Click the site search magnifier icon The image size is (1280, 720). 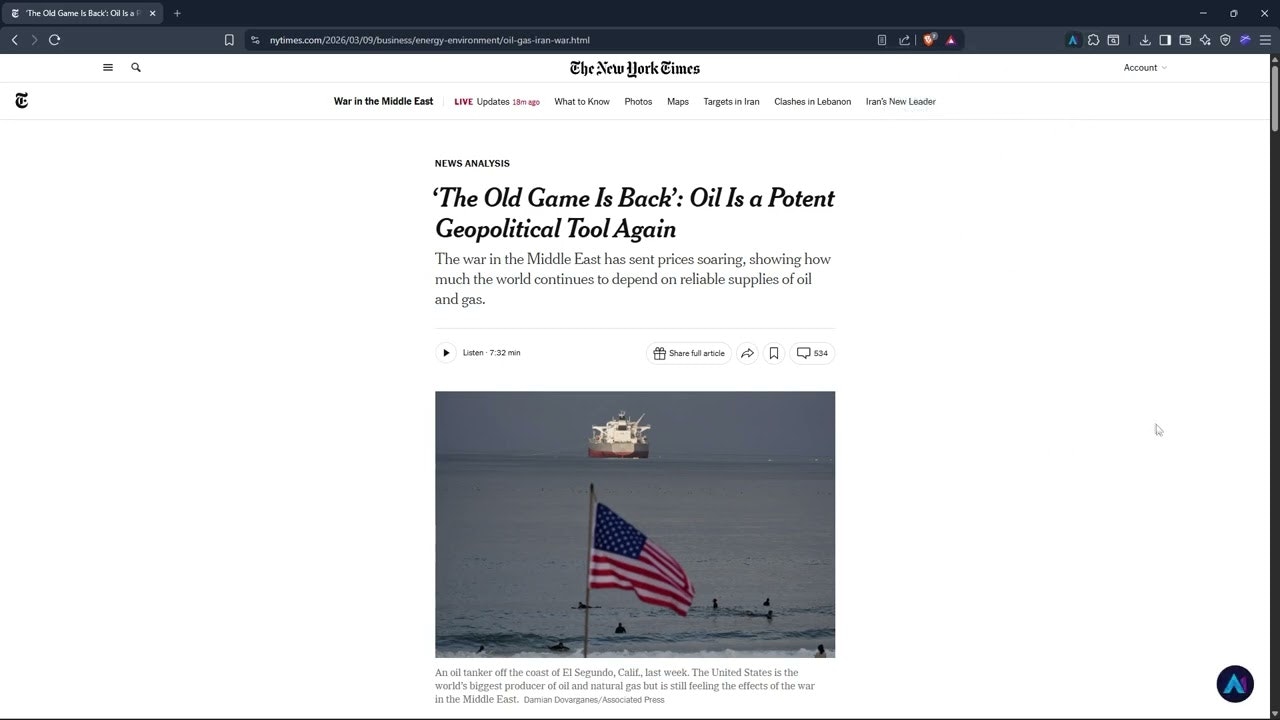pyautogui.click(x=136, y=68)
